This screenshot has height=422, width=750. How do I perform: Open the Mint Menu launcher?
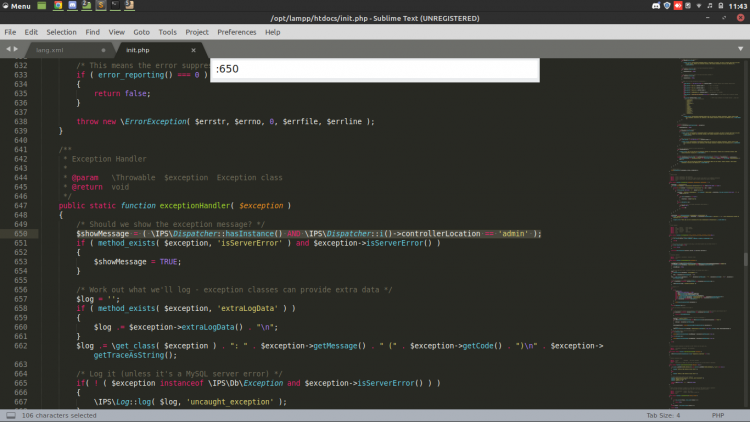pos(17,6)
